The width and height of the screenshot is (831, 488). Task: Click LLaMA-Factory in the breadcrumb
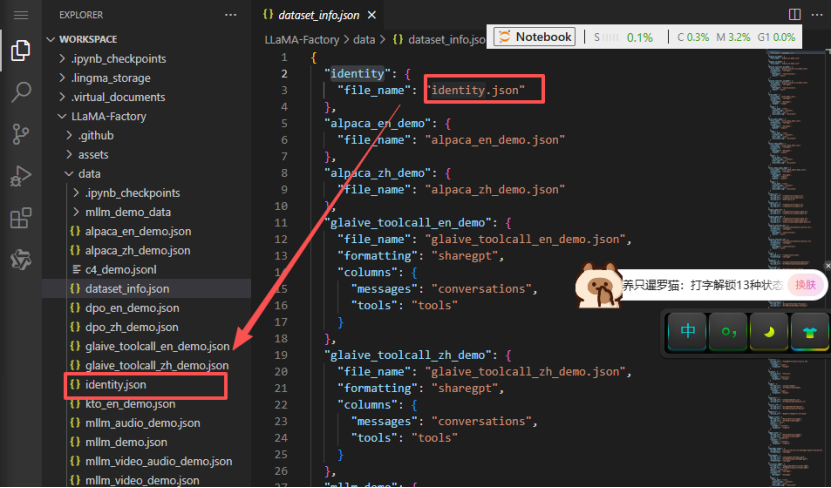pos(302,40)
